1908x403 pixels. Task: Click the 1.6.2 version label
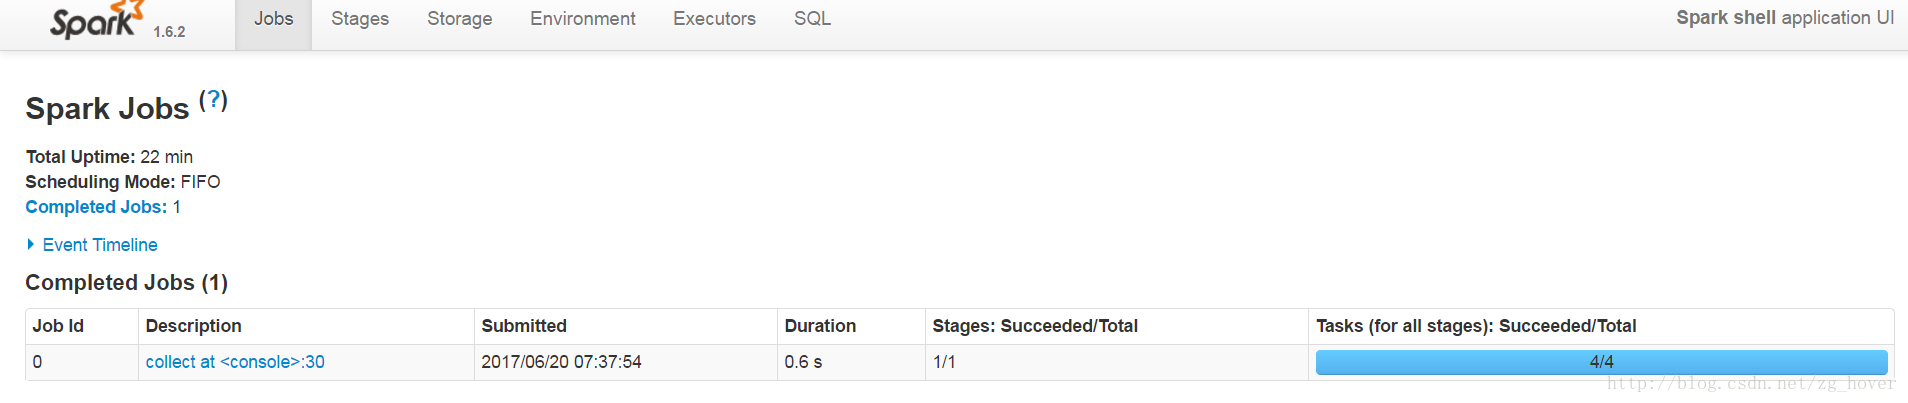(169, 32)
